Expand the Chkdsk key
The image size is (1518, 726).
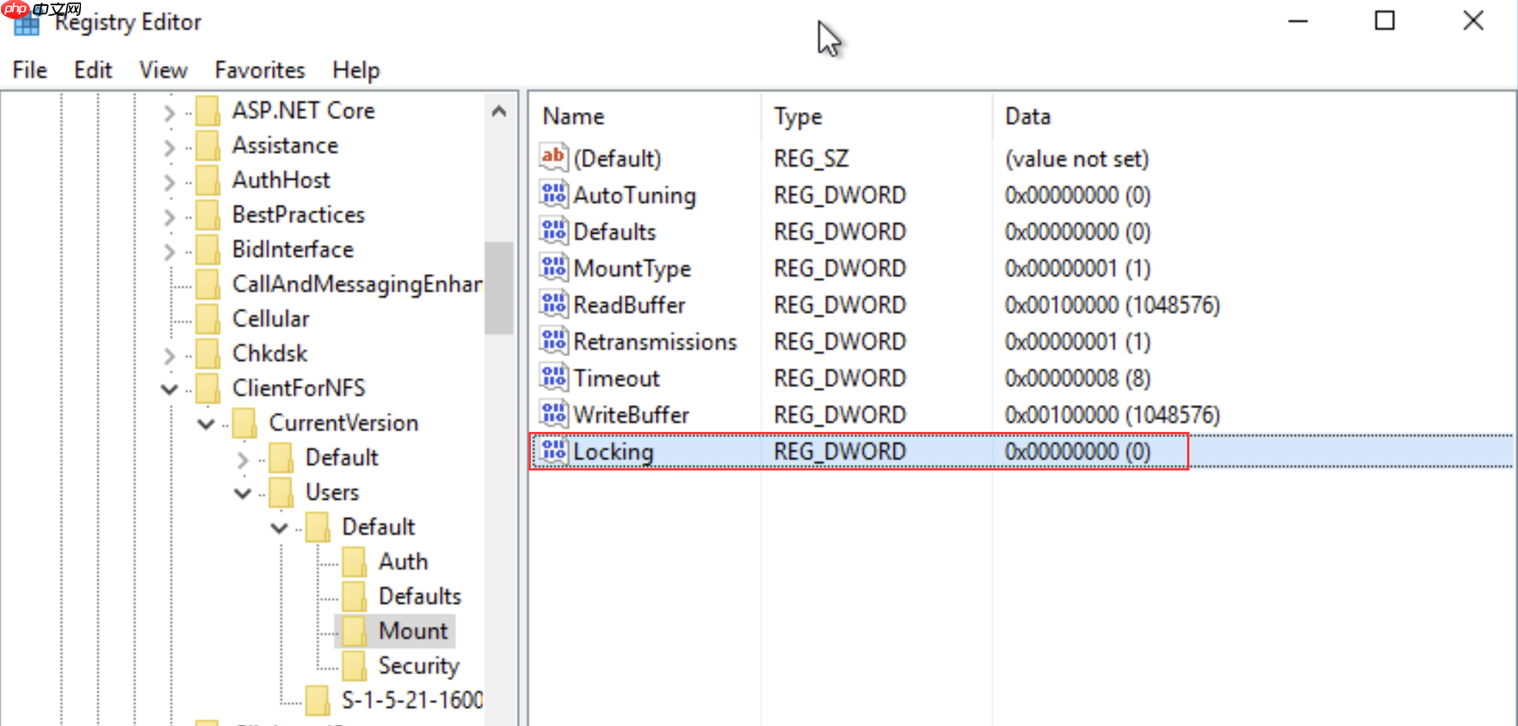170,356
